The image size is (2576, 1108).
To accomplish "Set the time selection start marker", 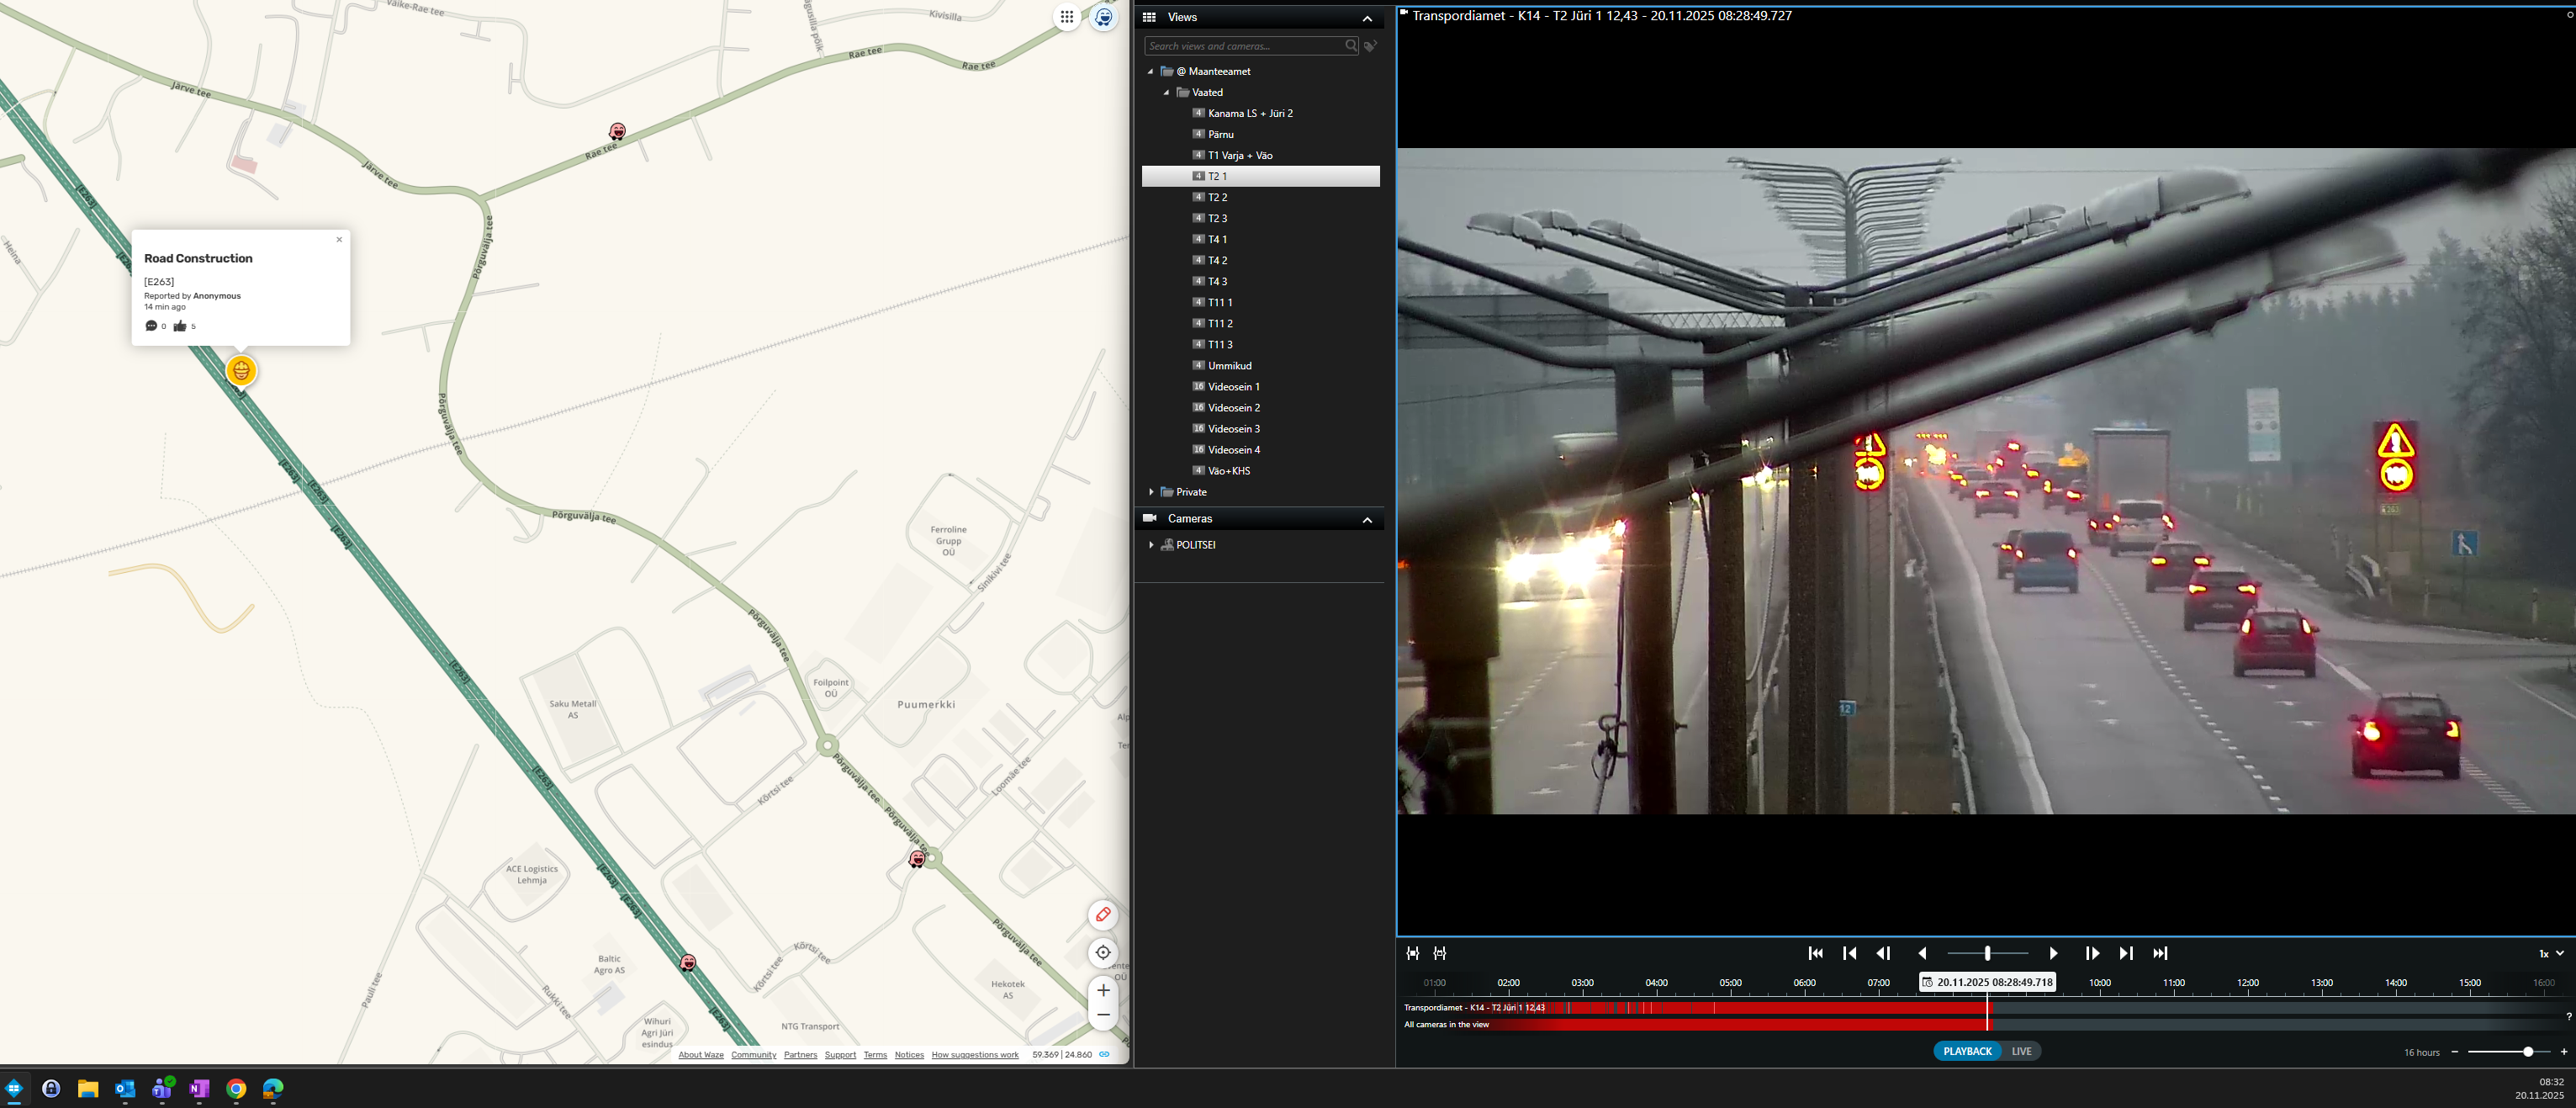I will click(1413, 953).
